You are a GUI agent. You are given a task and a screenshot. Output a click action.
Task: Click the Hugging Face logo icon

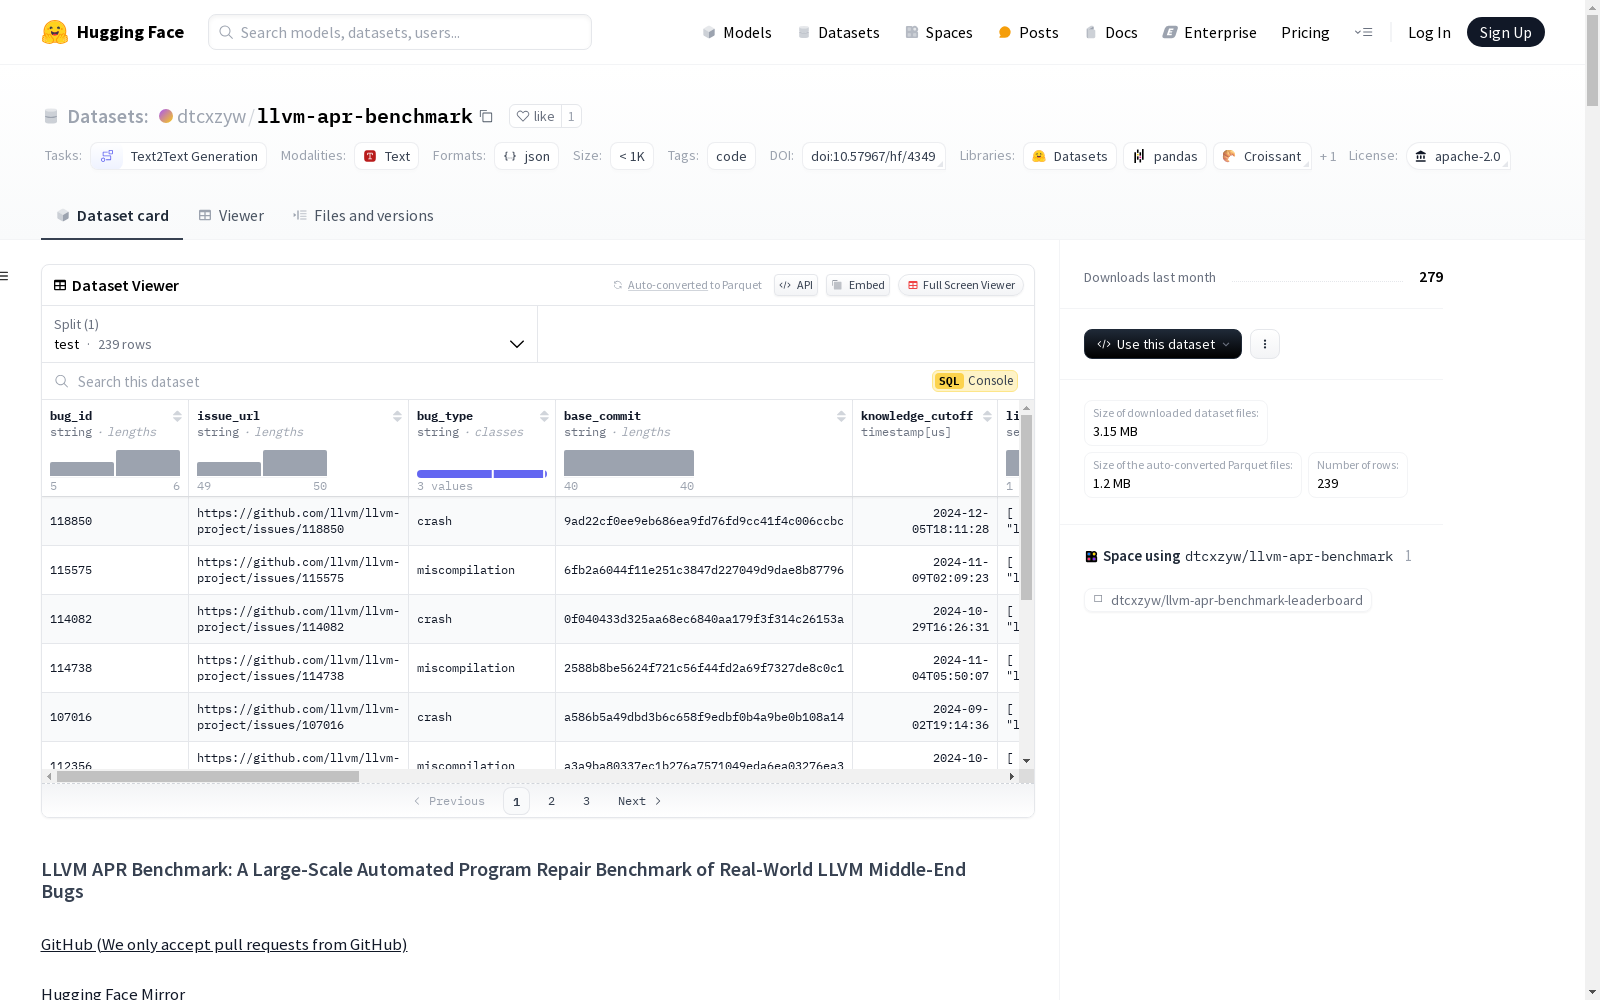(x=55, y=32)
